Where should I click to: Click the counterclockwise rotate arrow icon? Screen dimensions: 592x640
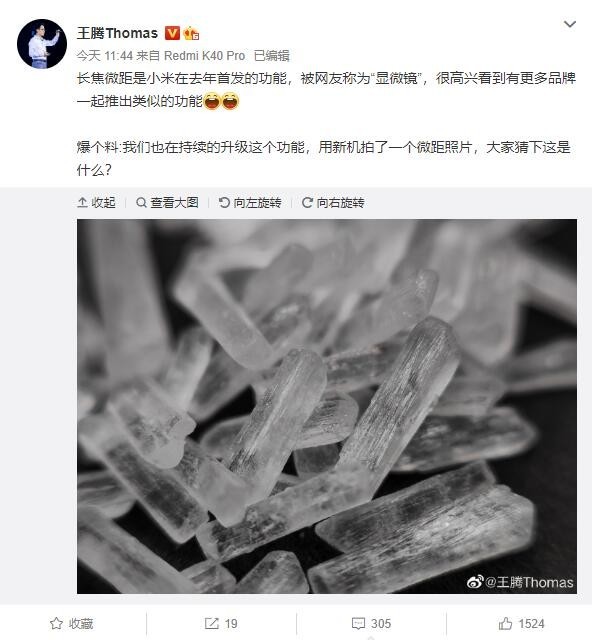coord(224,202)
